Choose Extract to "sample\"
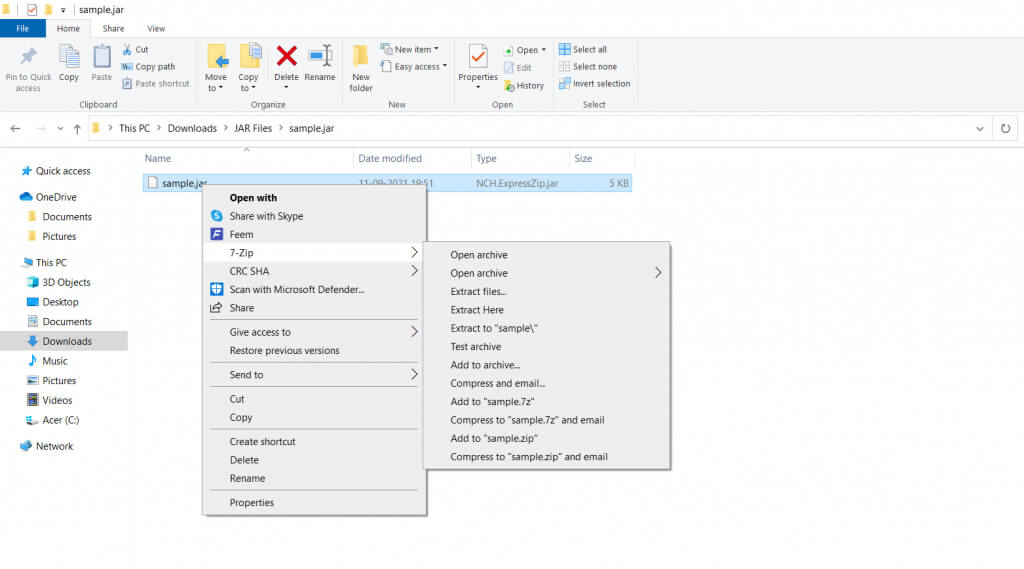Viewport: 1024px width, 569px height. (x=546, y=328)
